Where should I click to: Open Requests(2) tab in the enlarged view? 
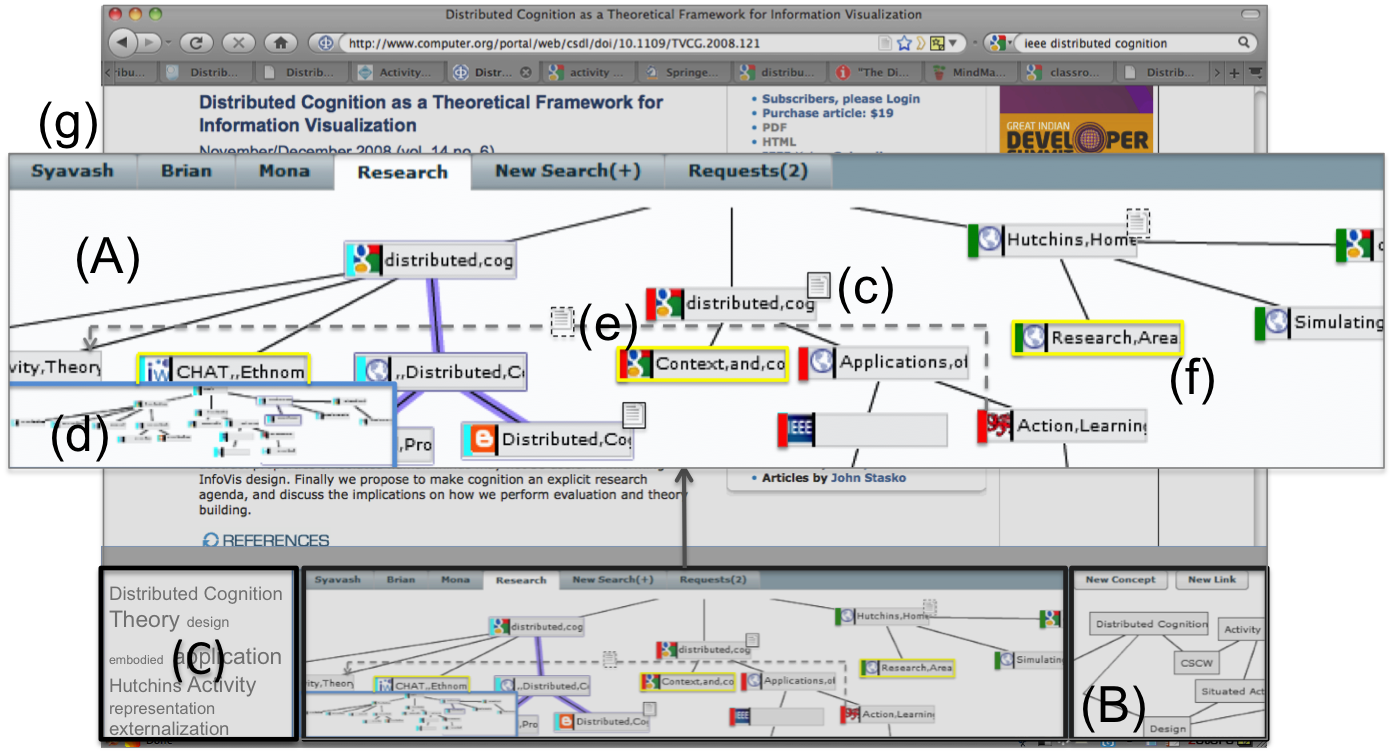click(x=747, y=171)
